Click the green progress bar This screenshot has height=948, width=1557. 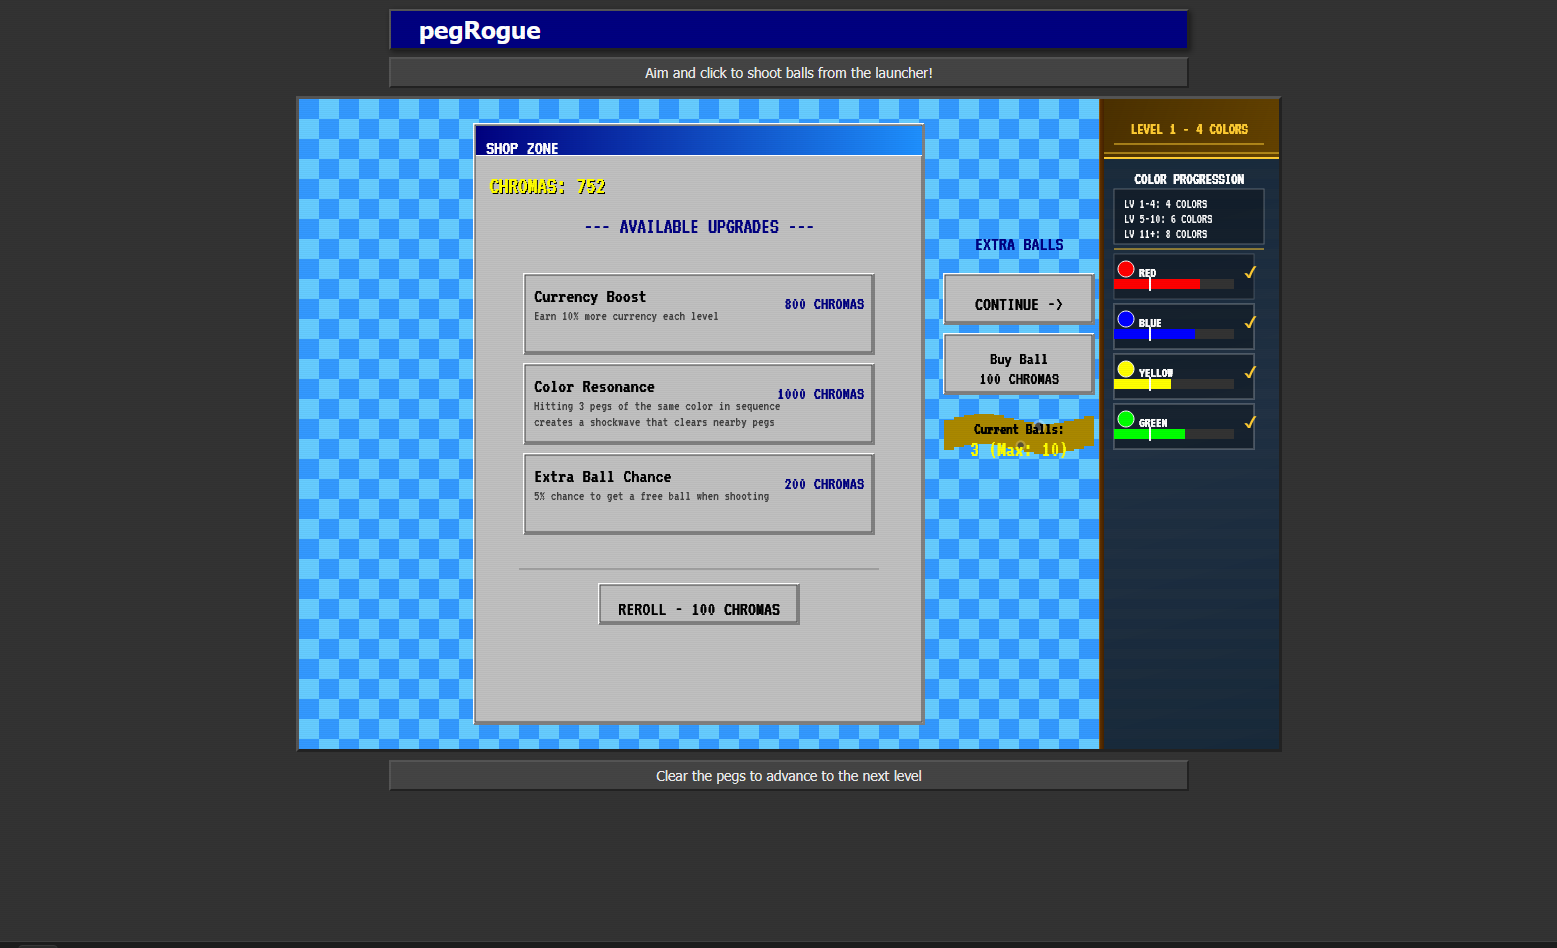pos(1174,434)
